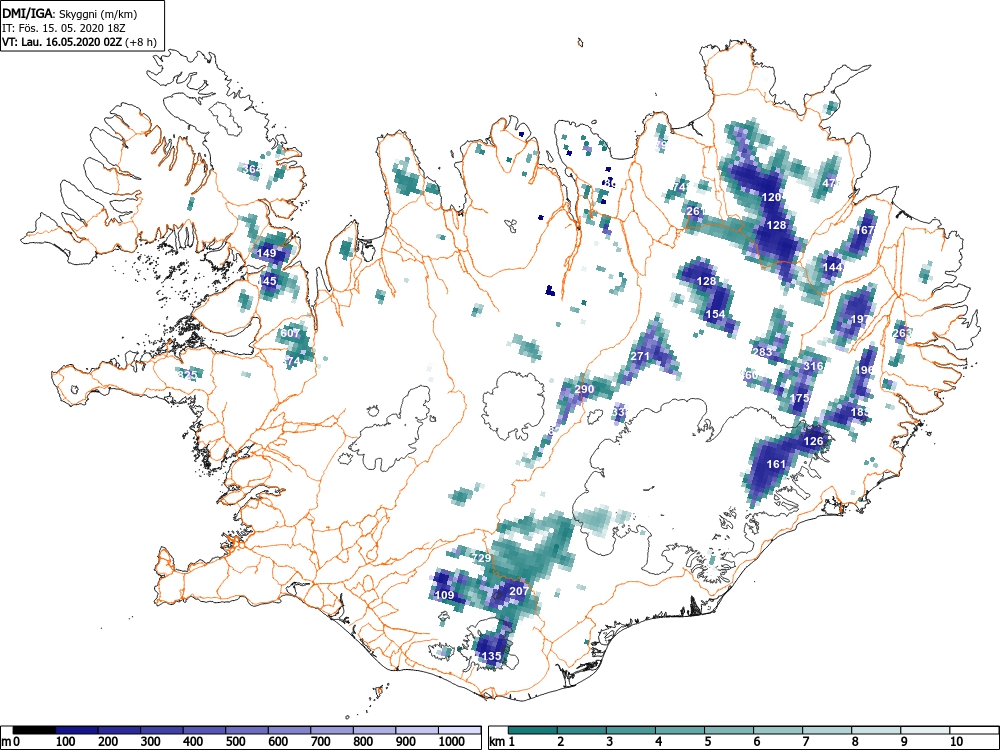Click the 500 label on the meter legend
The image size is (1000, 750).
pos(235,742)
